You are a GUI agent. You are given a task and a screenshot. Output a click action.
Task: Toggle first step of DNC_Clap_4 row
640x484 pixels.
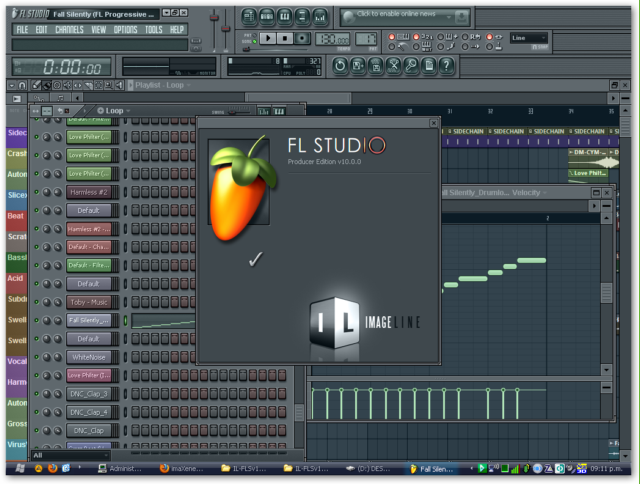tap(135, 412)
